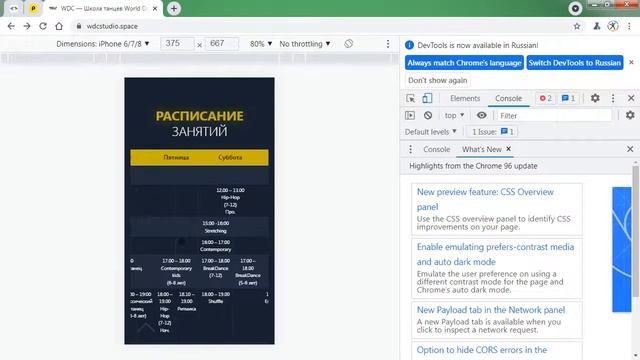Create a live expression with the eye icon
Image resolution: width=640 pixels, height=360 pixels.
pyautogui.click(x=482, y=116)
